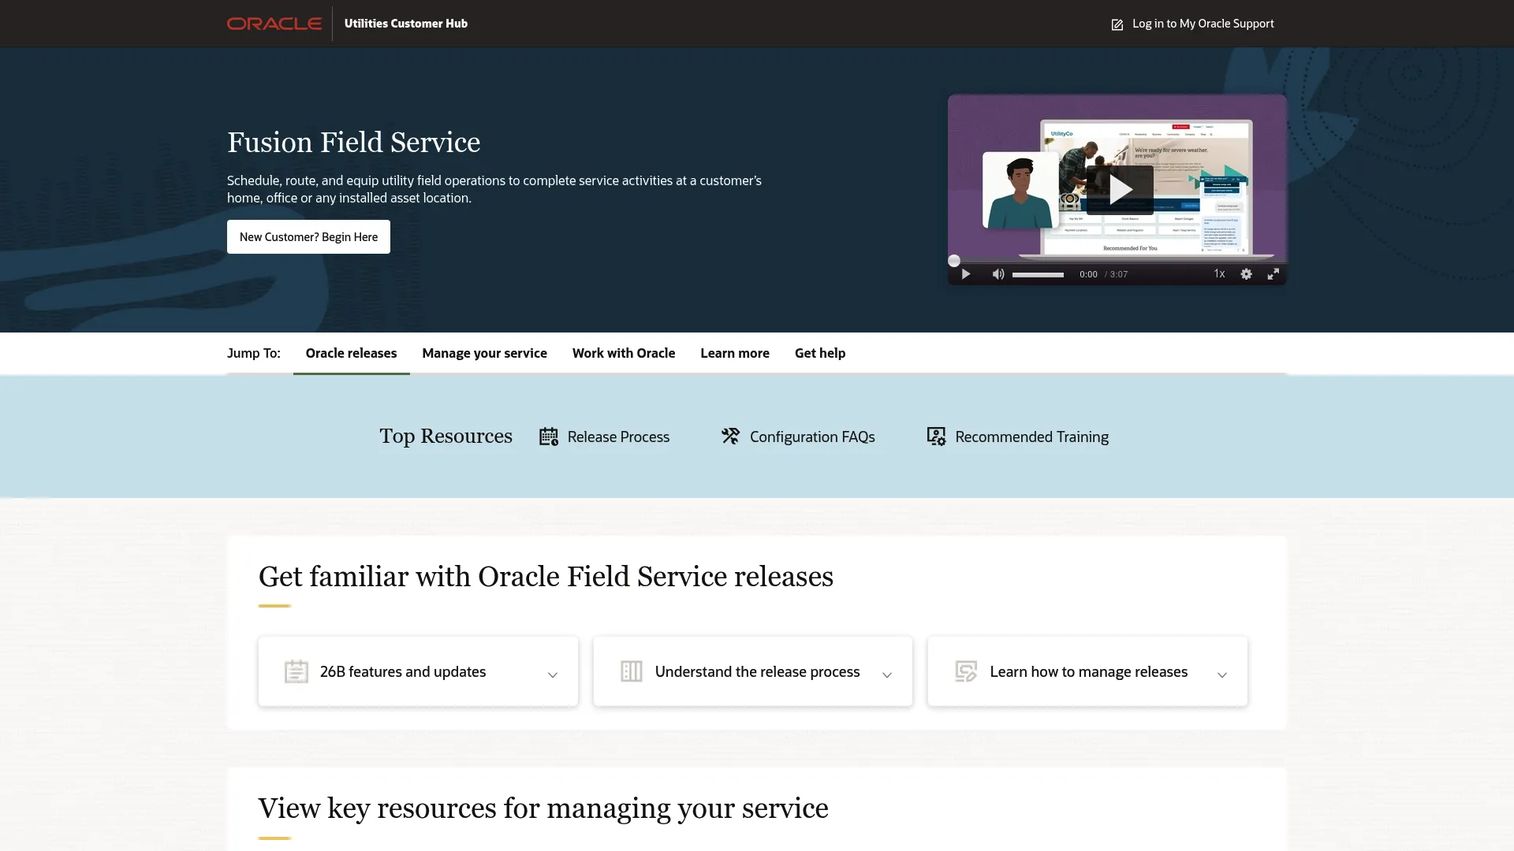Click the Fusion Field Service heading
Screen dimensions: 1514x851
[x=354, y=142]
